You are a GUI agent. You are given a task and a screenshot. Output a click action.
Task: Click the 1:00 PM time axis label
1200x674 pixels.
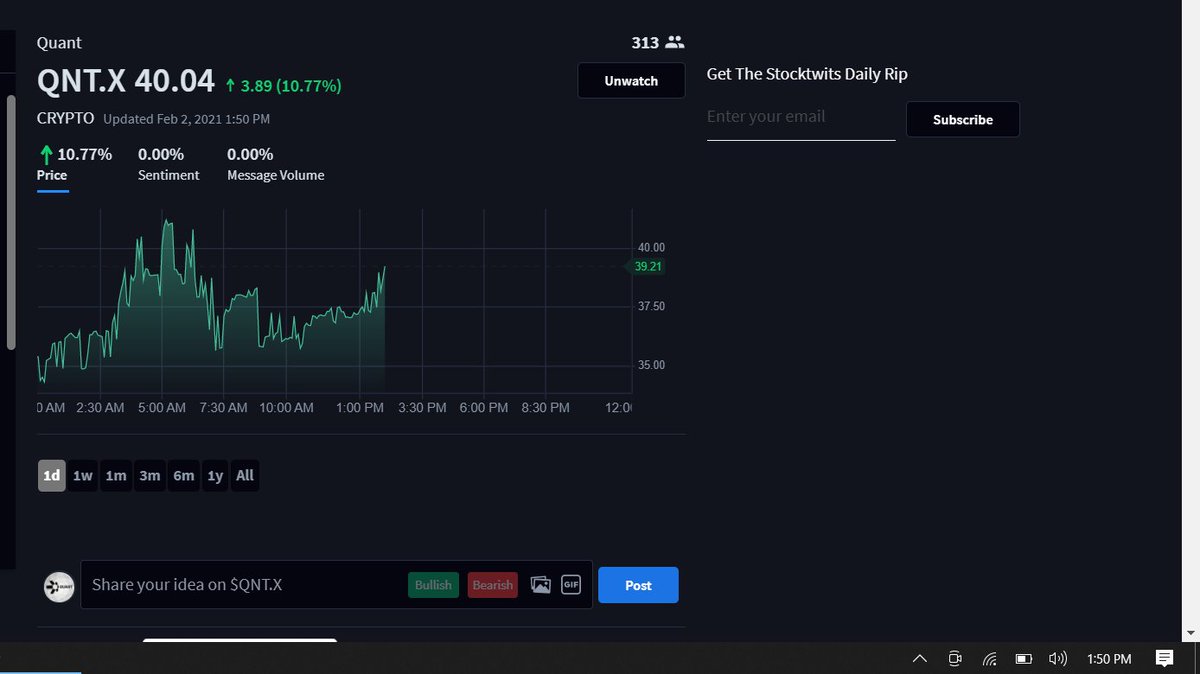click(x=359, y=408)
